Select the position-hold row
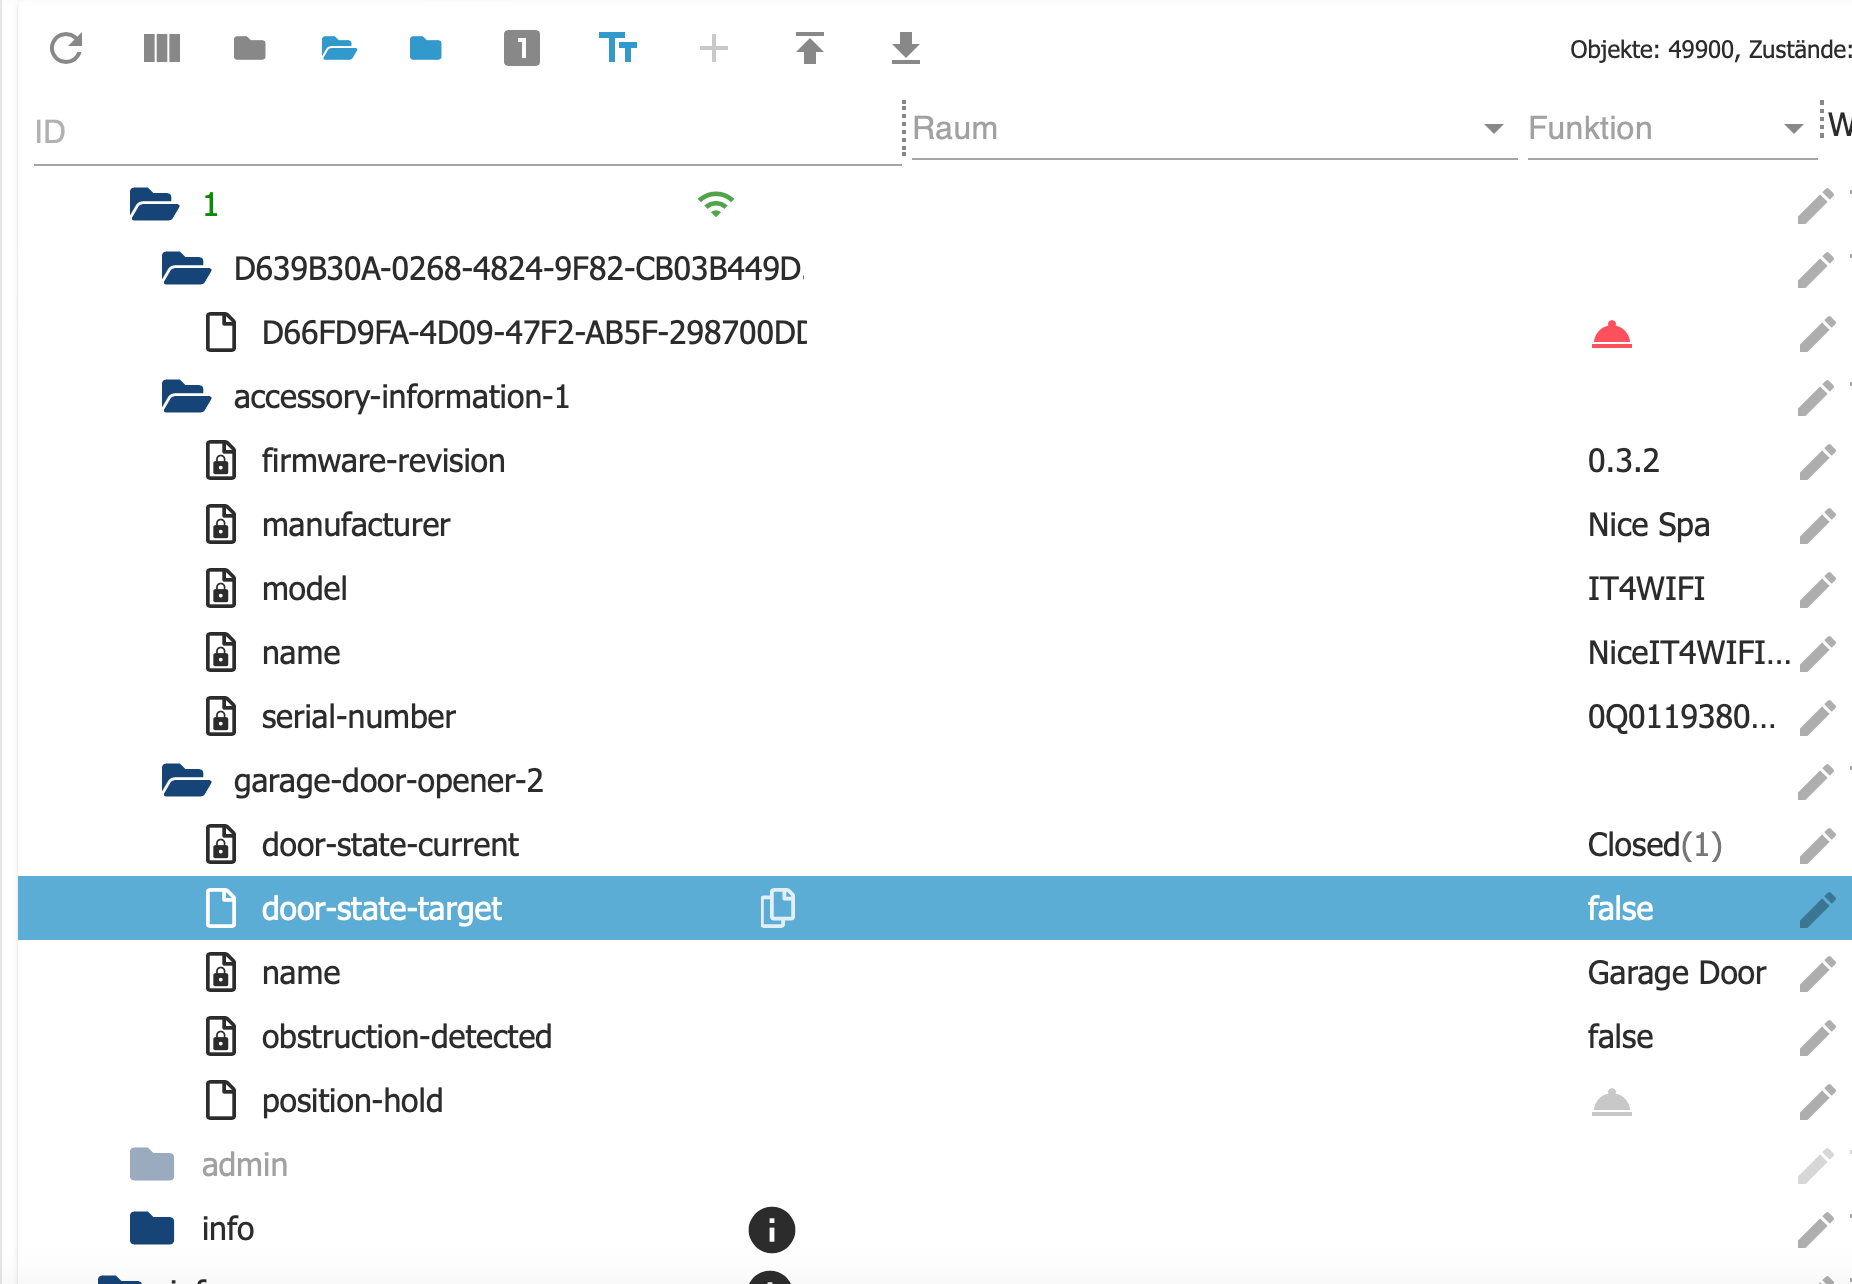The width and height of the screenshot is (1852, 1284). (935, 1100)
